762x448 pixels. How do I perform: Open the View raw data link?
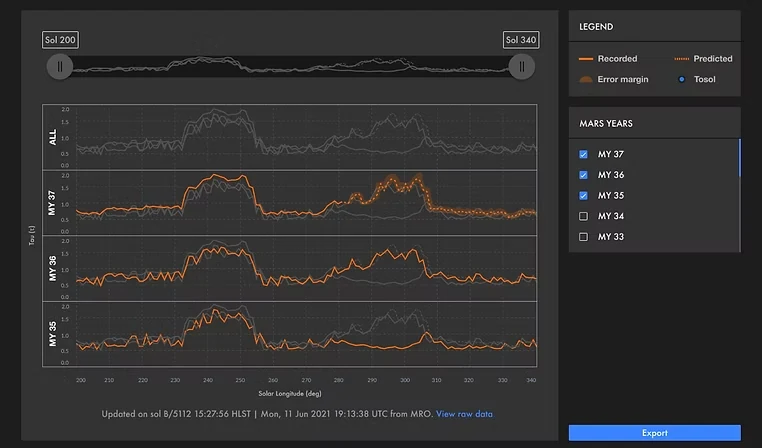tap(464, 414)
